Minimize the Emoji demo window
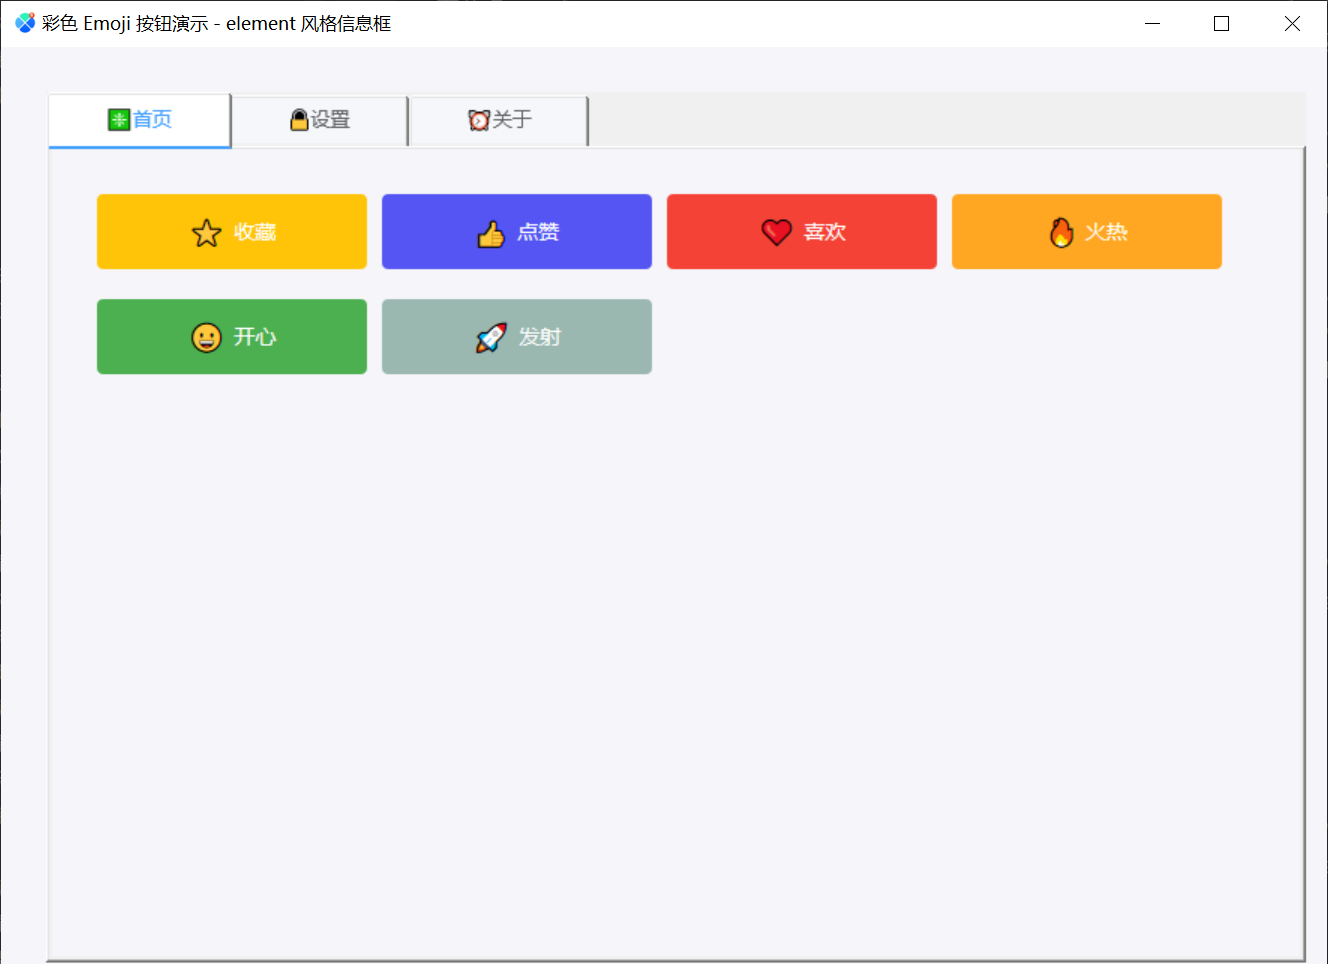 pyautogui.click(x=1152, y=23)
